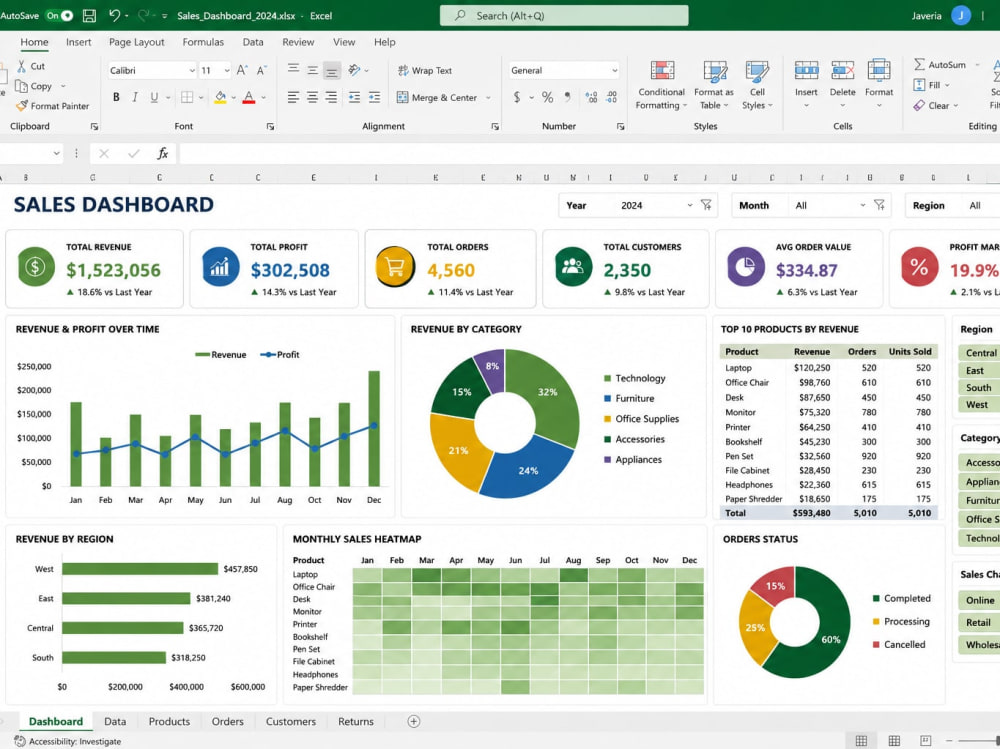Image resolution: width=1000 pixels, height=749 pixels.
Task: Select Retail sales channel slicer button
Action: coord(980,622)
